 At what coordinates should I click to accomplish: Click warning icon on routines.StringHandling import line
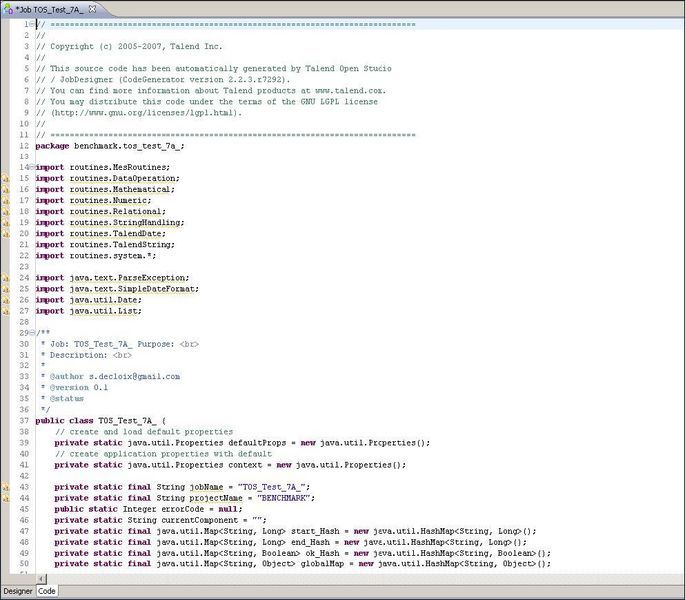point(4,222)
